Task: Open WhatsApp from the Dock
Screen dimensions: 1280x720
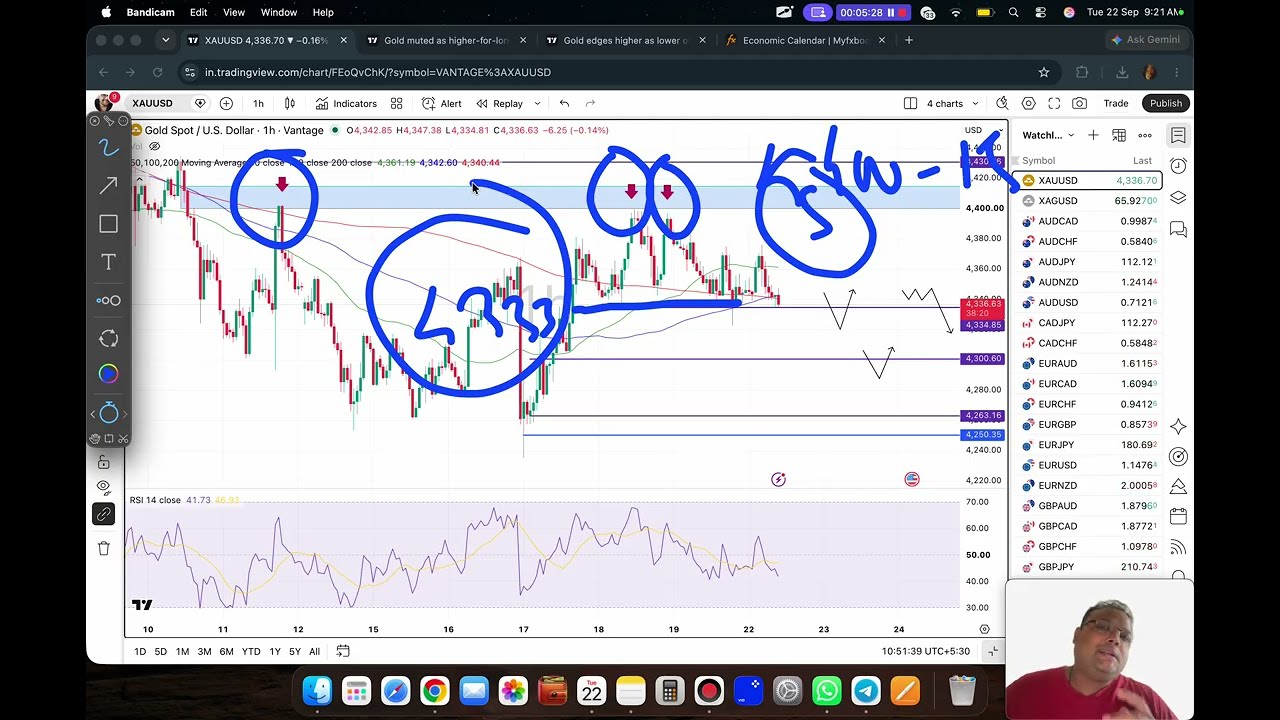Action: point(826,691)
